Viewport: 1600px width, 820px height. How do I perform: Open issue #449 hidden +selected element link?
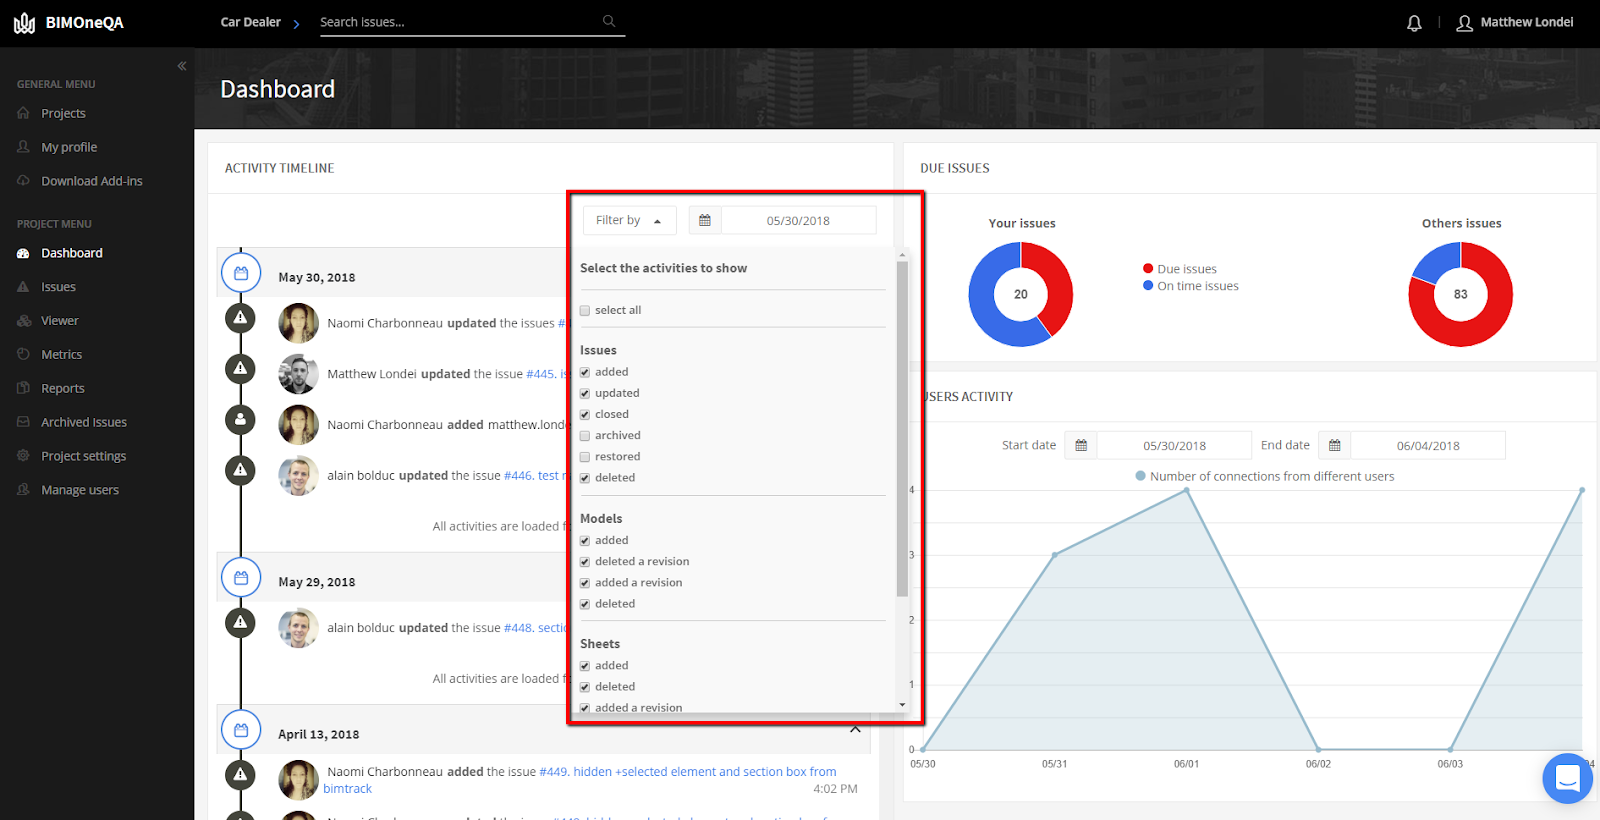coord(688,772)
